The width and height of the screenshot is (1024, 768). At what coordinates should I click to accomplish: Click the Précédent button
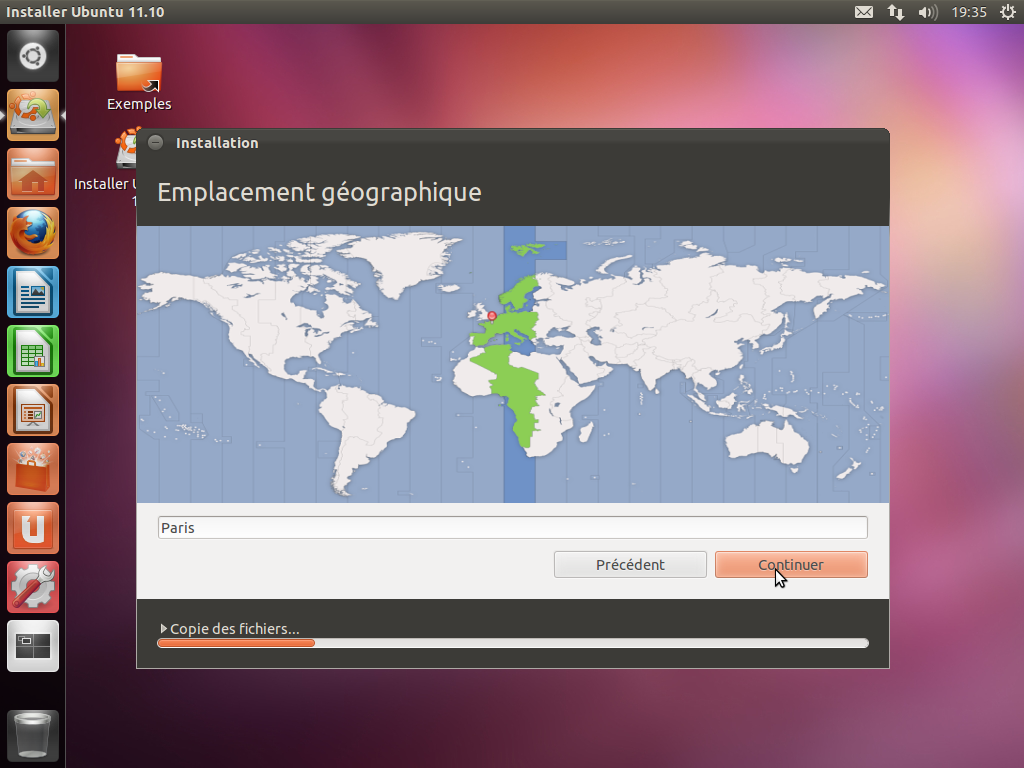pos(630,564)
